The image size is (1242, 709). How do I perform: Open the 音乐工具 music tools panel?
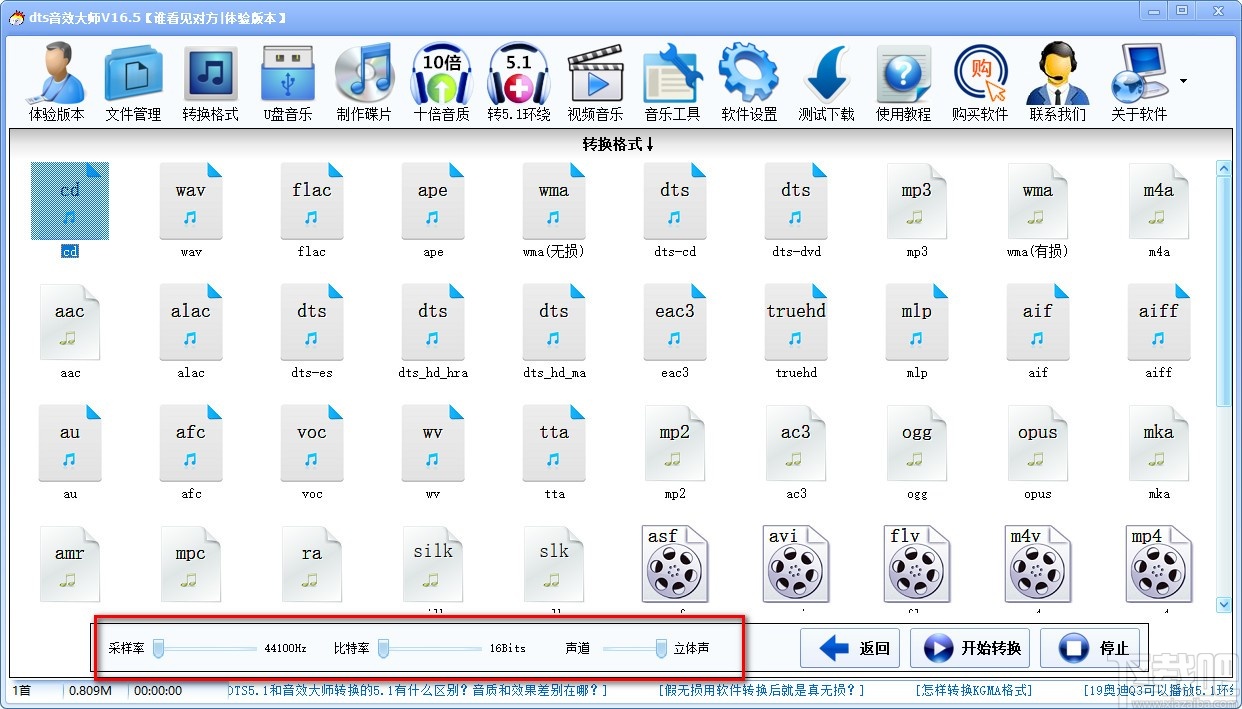(x=672, y=80)
